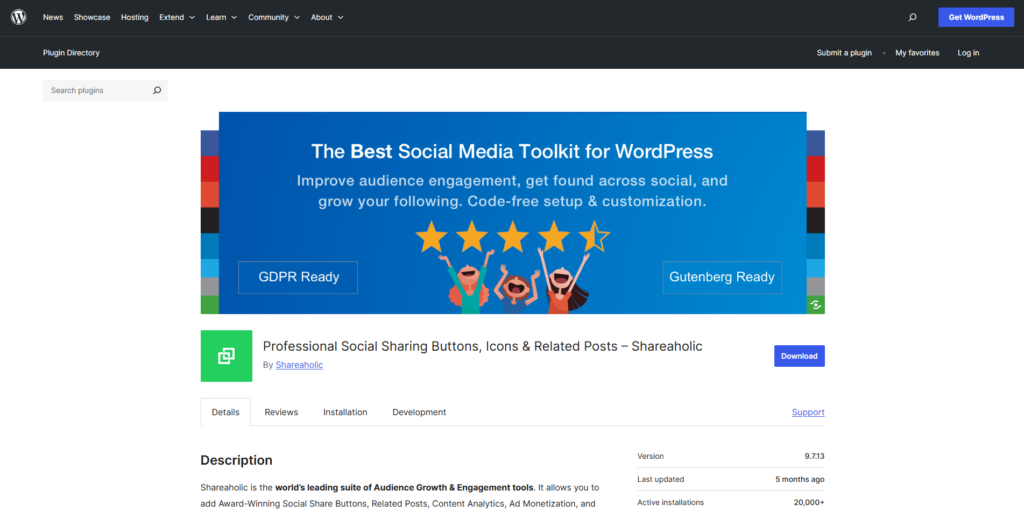
Task: Click the green share icon on banner
Action: tap(816, 304)
